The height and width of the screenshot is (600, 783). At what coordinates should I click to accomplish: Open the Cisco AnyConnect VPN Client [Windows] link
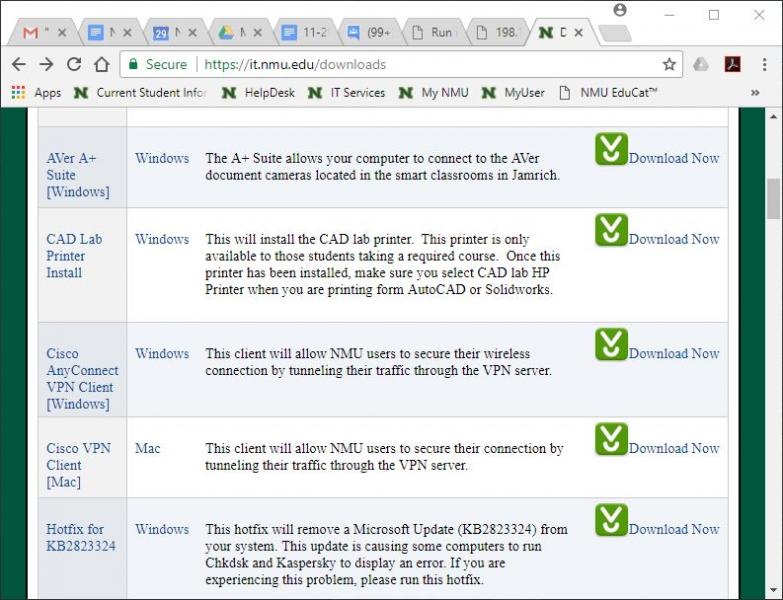click(x=82, y=378)
